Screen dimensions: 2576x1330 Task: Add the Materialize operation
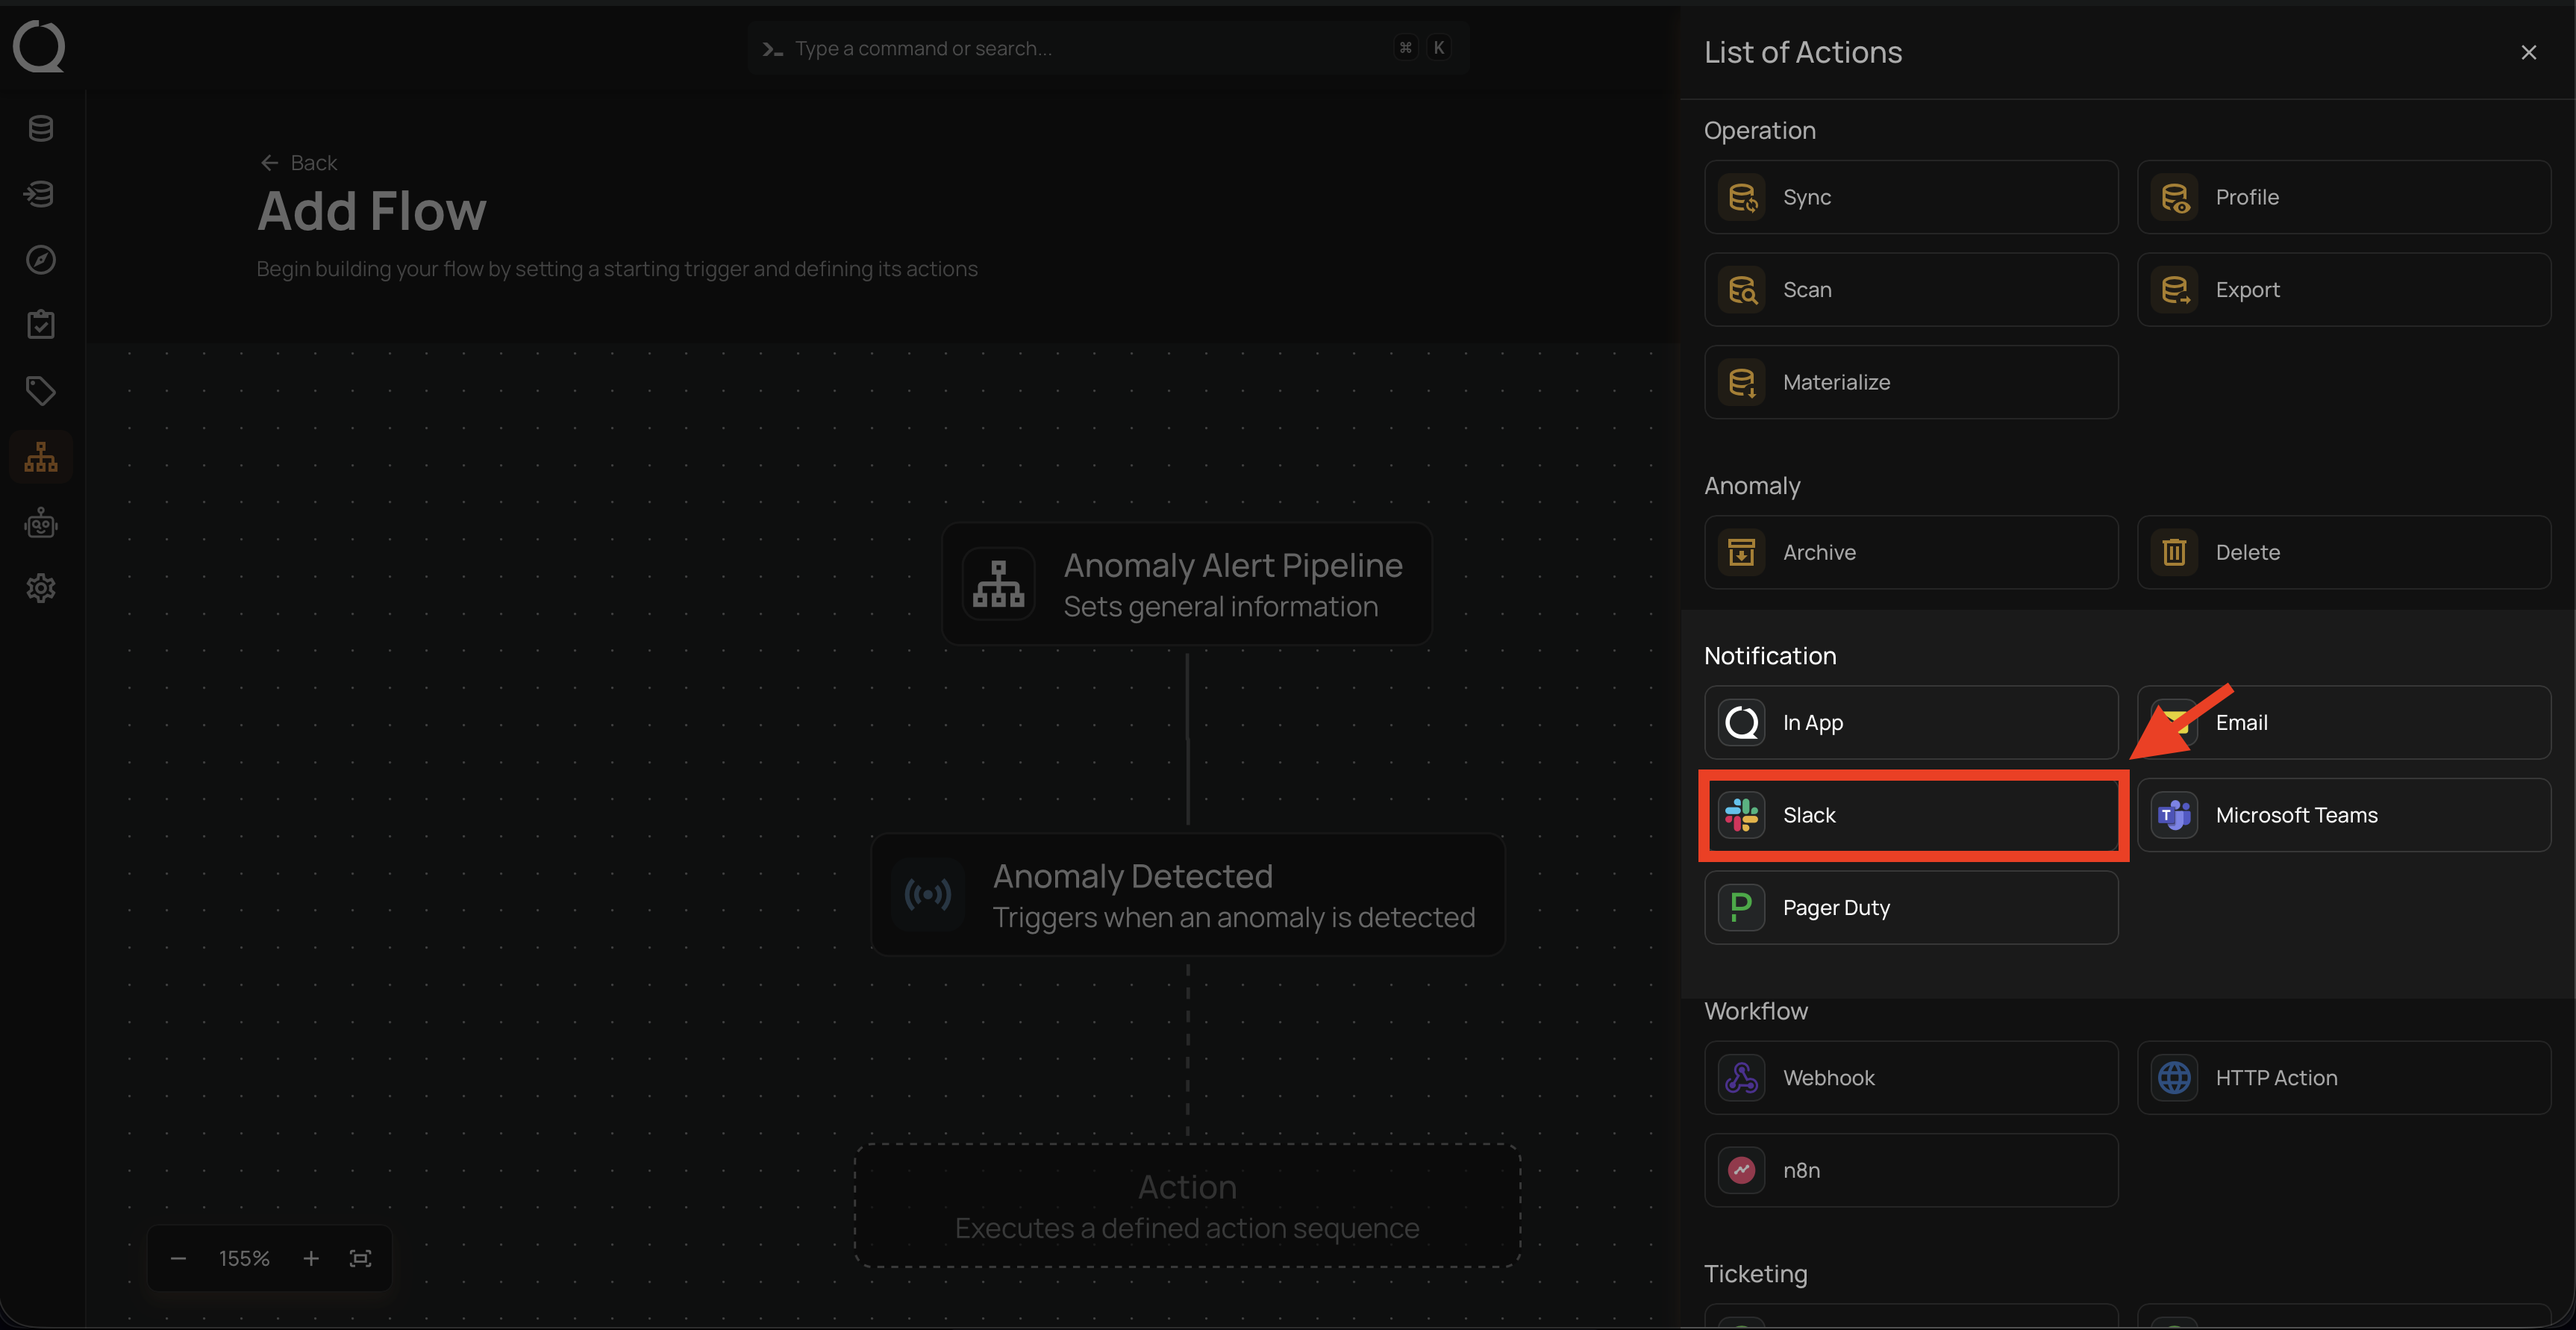click(x=1910, y=382)
